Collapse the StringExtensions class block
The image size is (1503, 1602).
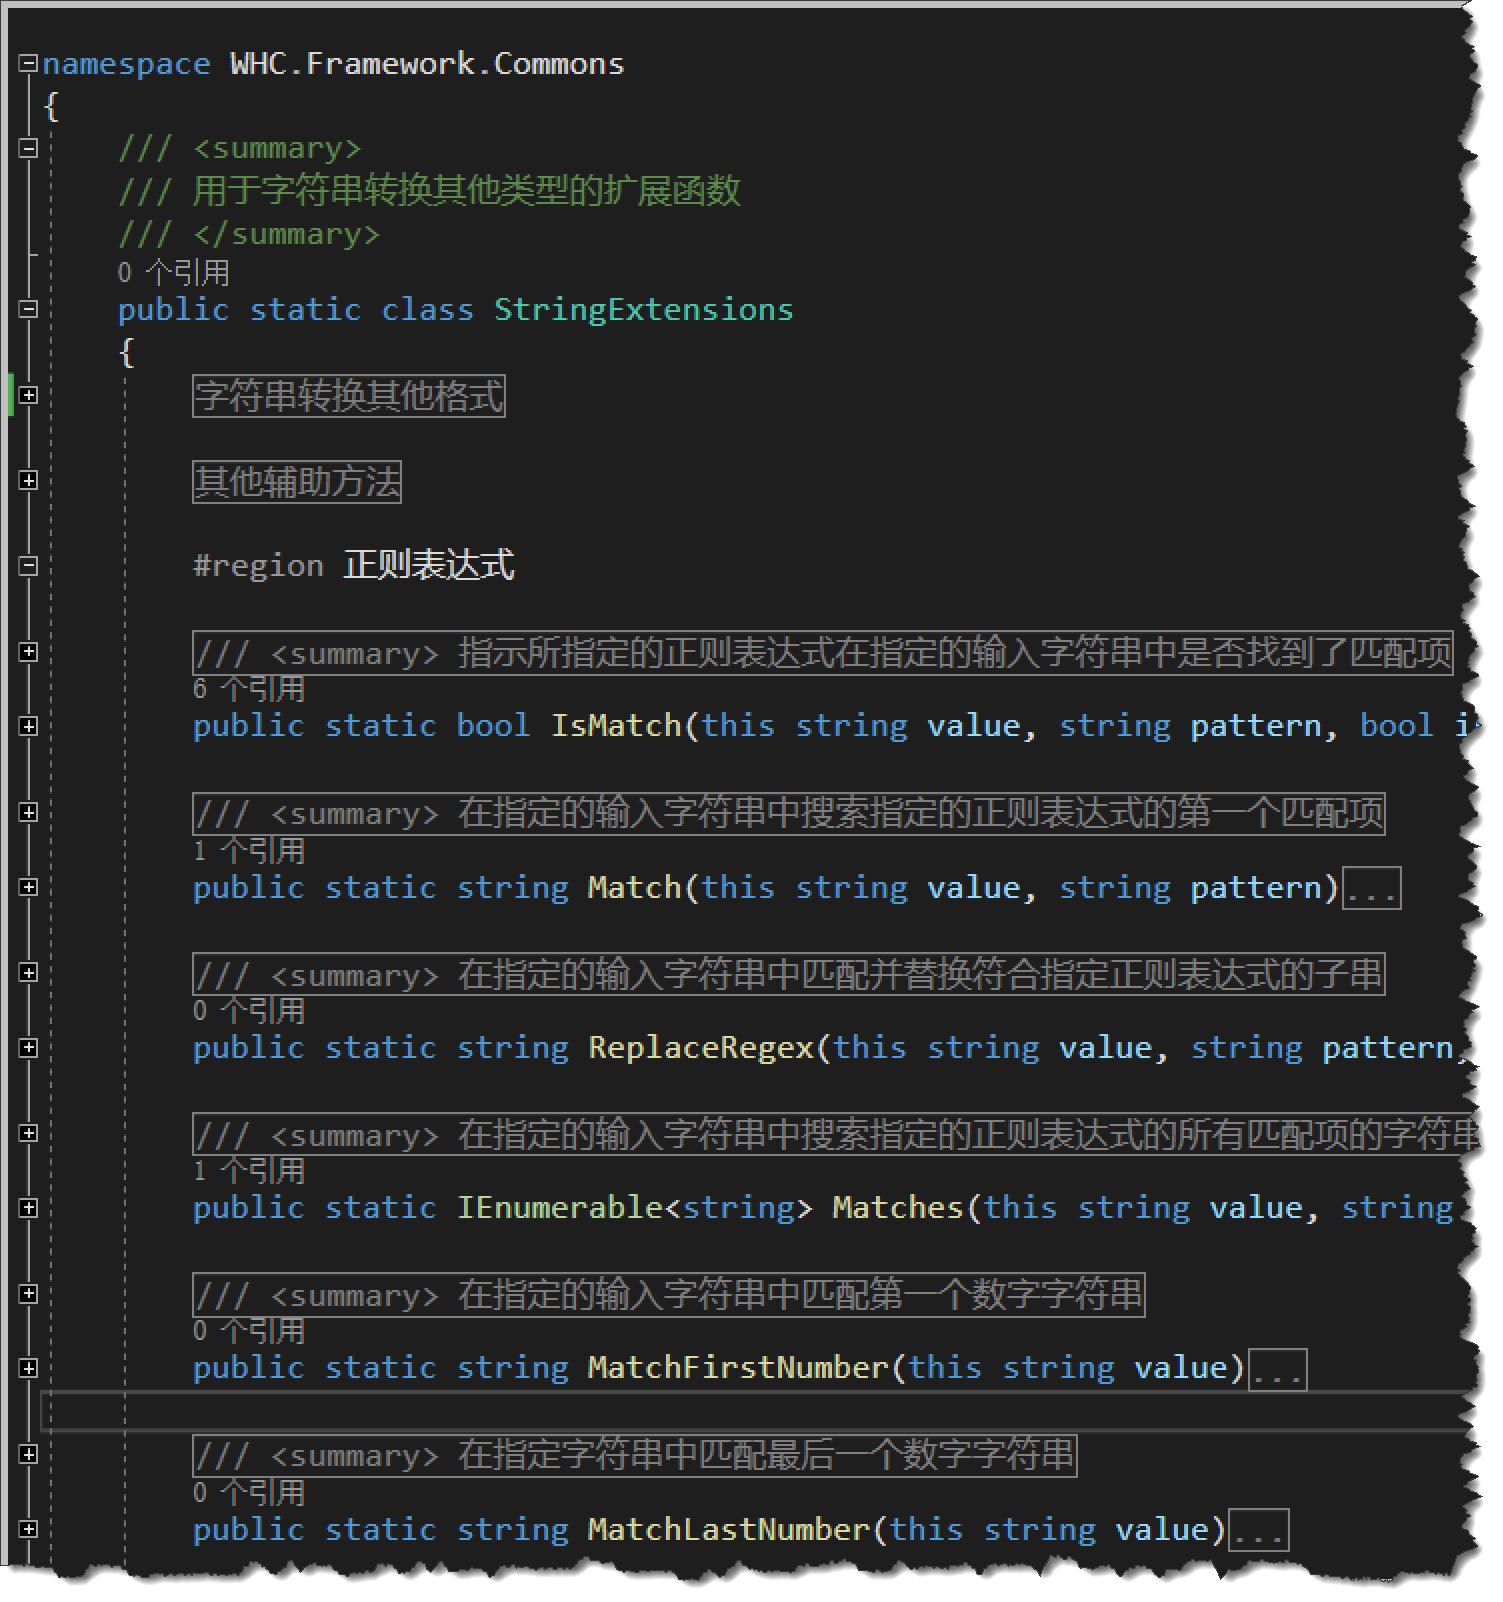29,310
